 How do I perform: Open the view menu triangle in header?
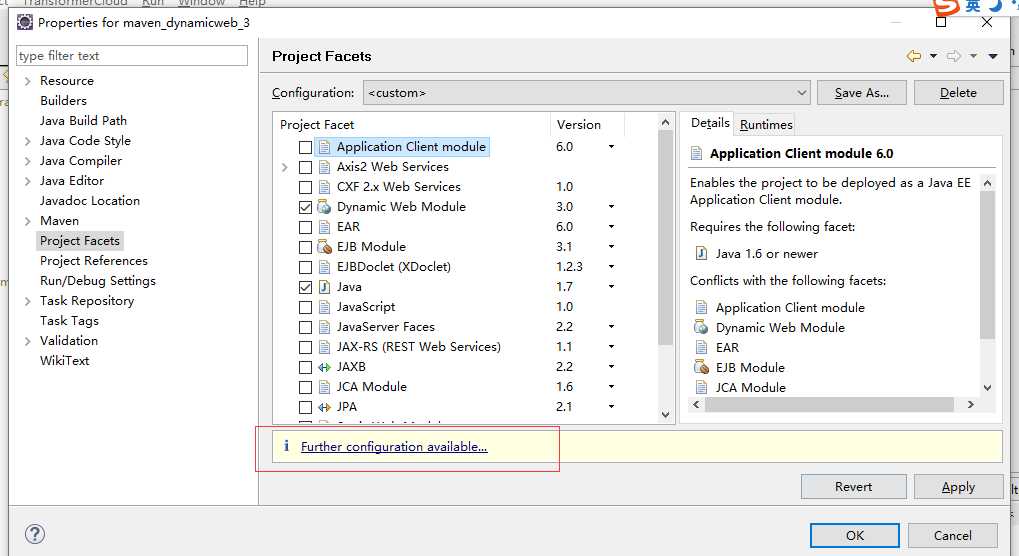click(x=993, y=57)
